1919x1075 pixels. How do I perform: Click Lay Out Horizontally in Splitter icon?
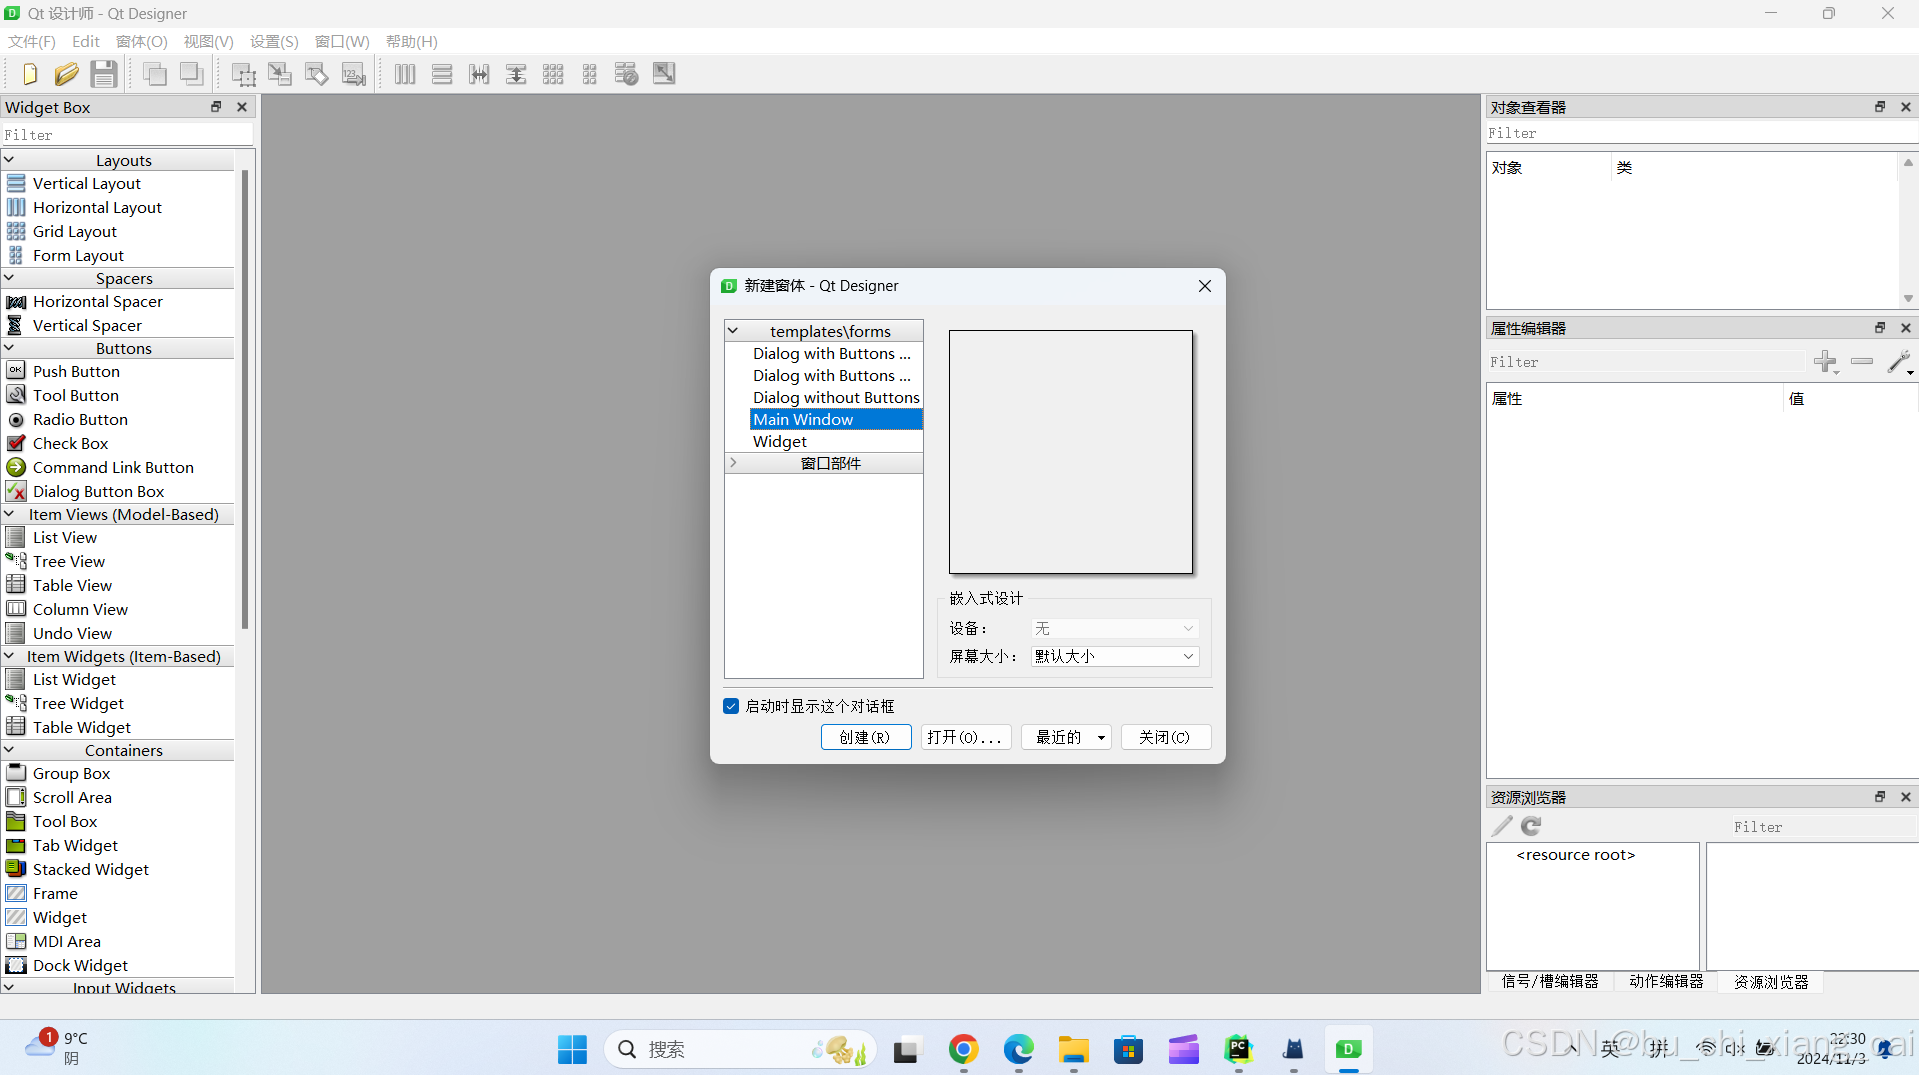click(x=479, y=74)
